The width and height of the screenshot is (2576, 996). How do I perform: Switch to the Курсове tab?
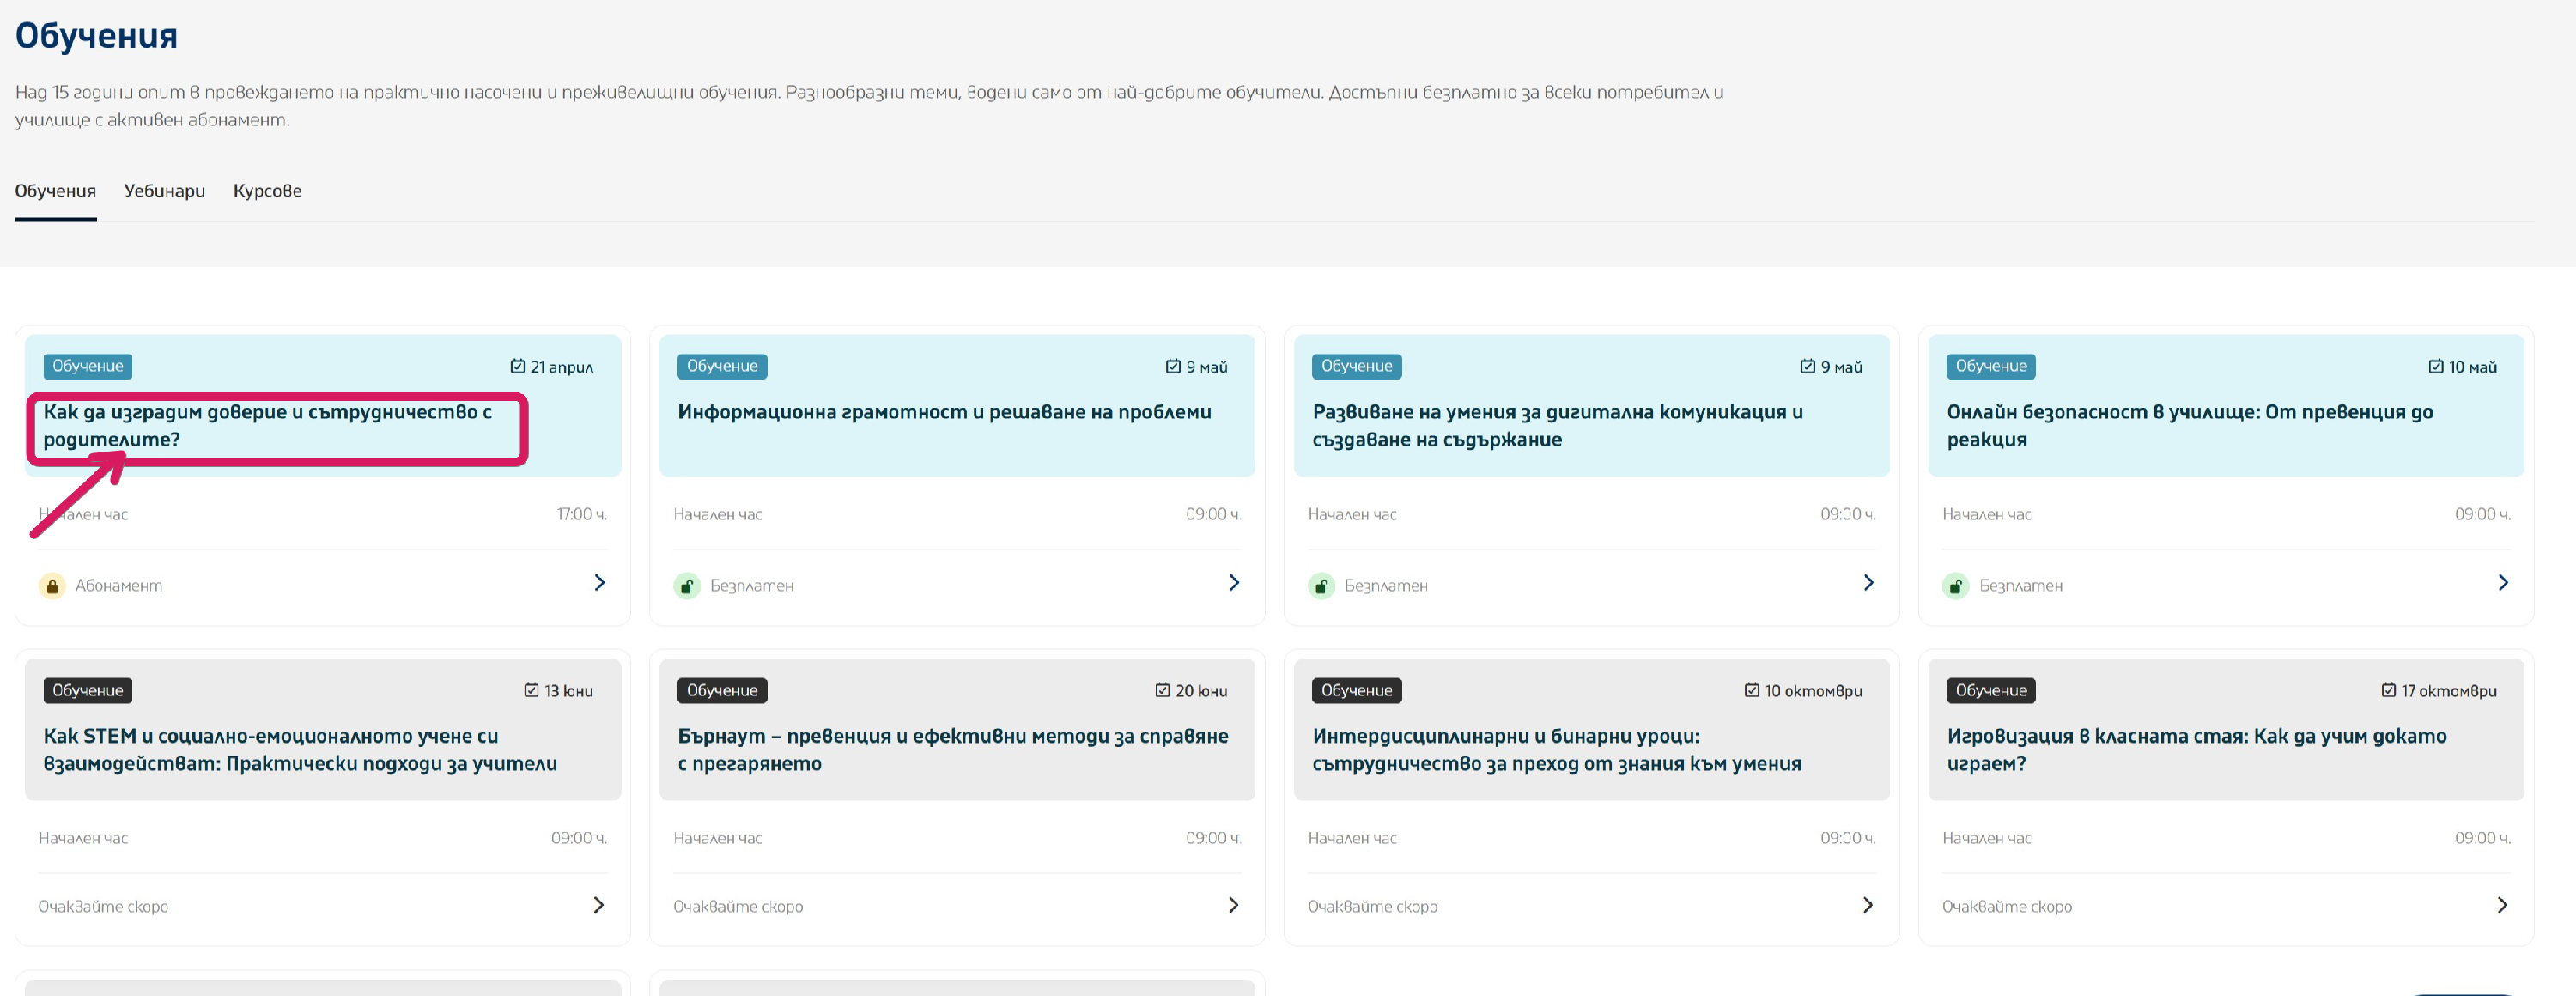(x=267, y=191)
